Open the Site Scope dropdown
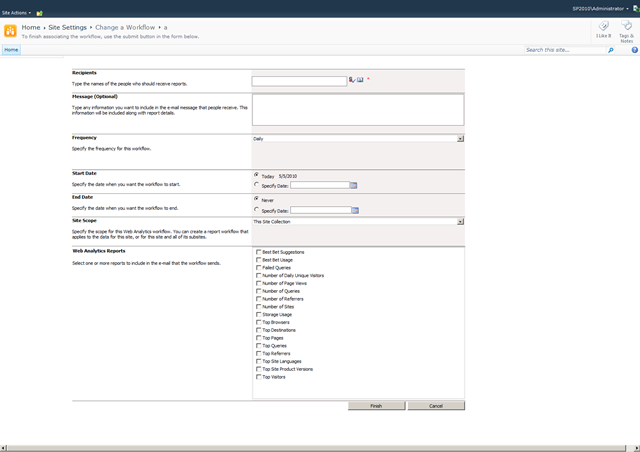This screenshot has height=452, width=640. [358, 222]
